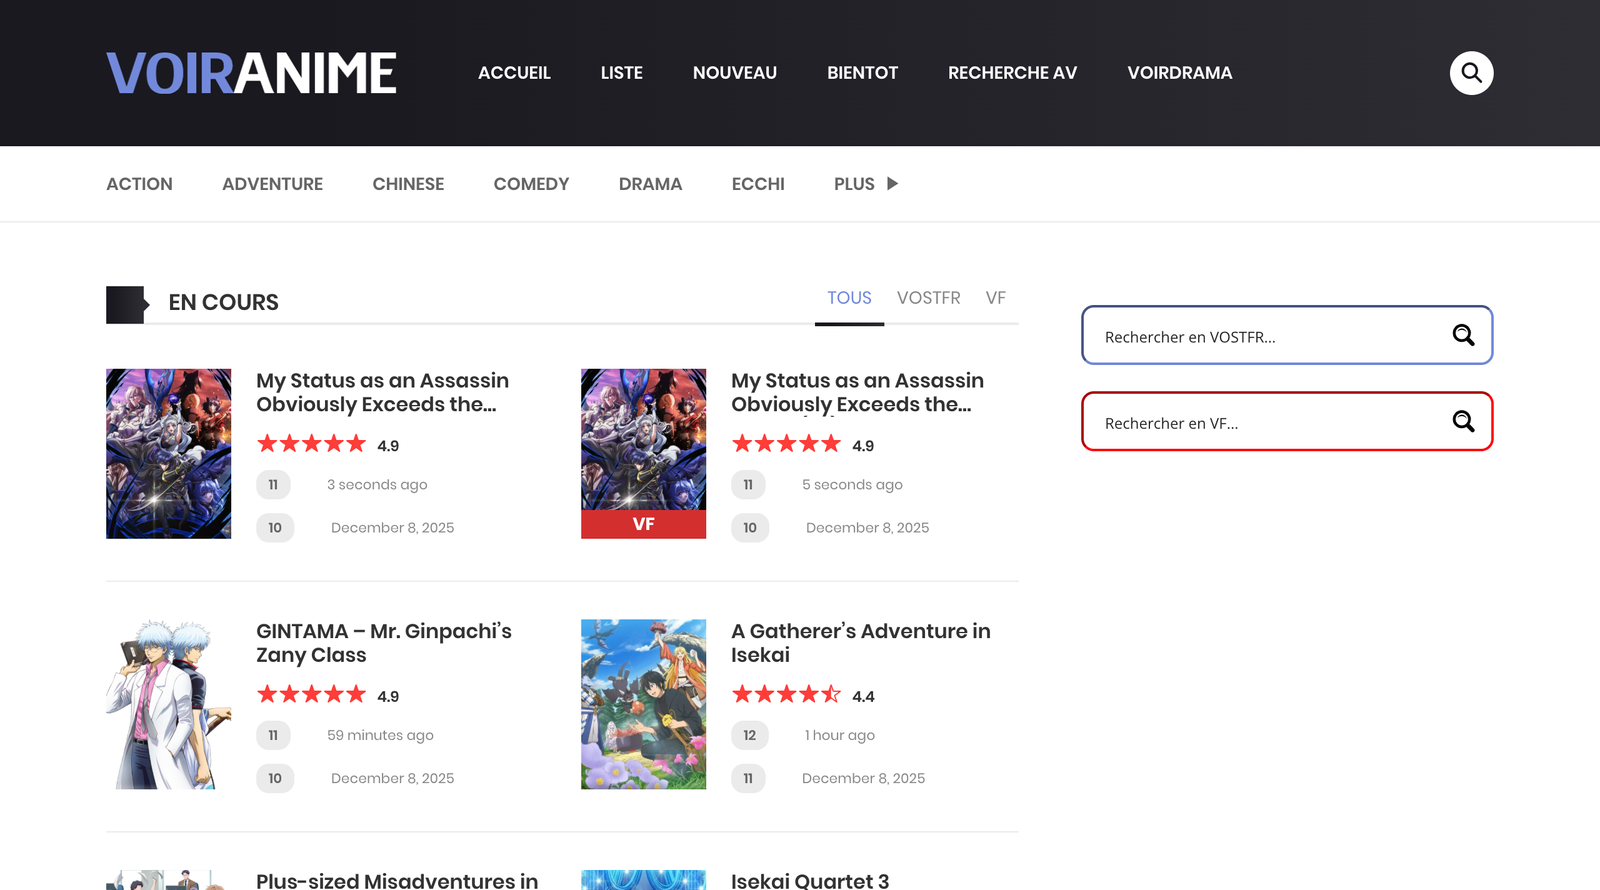1600x890 pixels.
Task: Click '5 seconds ago' timestamp
Action: coord(852,485)
